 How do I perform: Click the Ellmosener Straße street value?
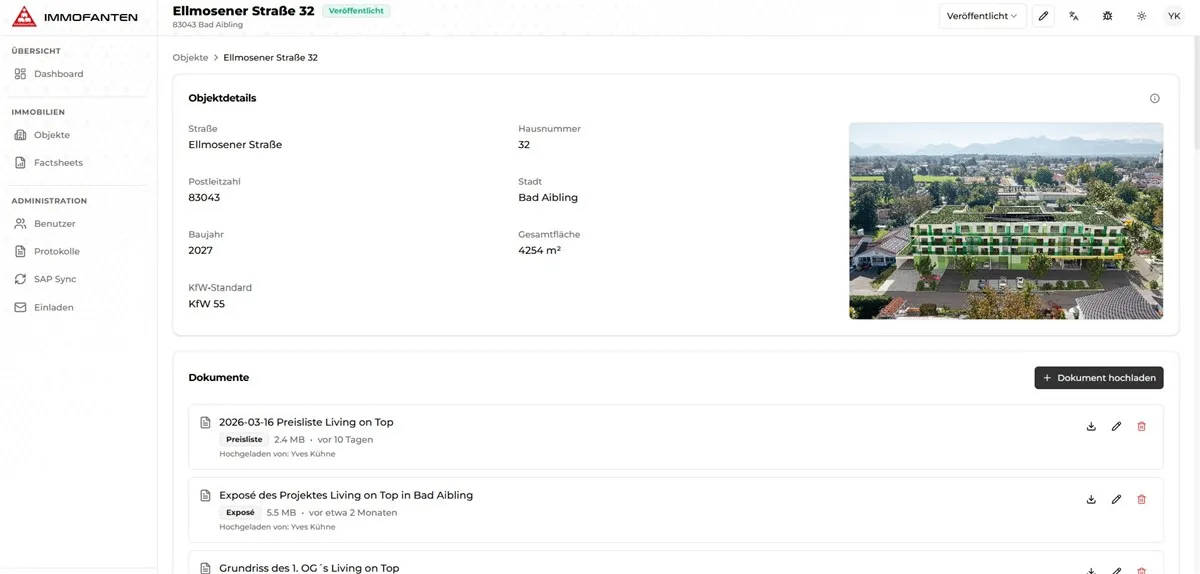click(235, 145)
